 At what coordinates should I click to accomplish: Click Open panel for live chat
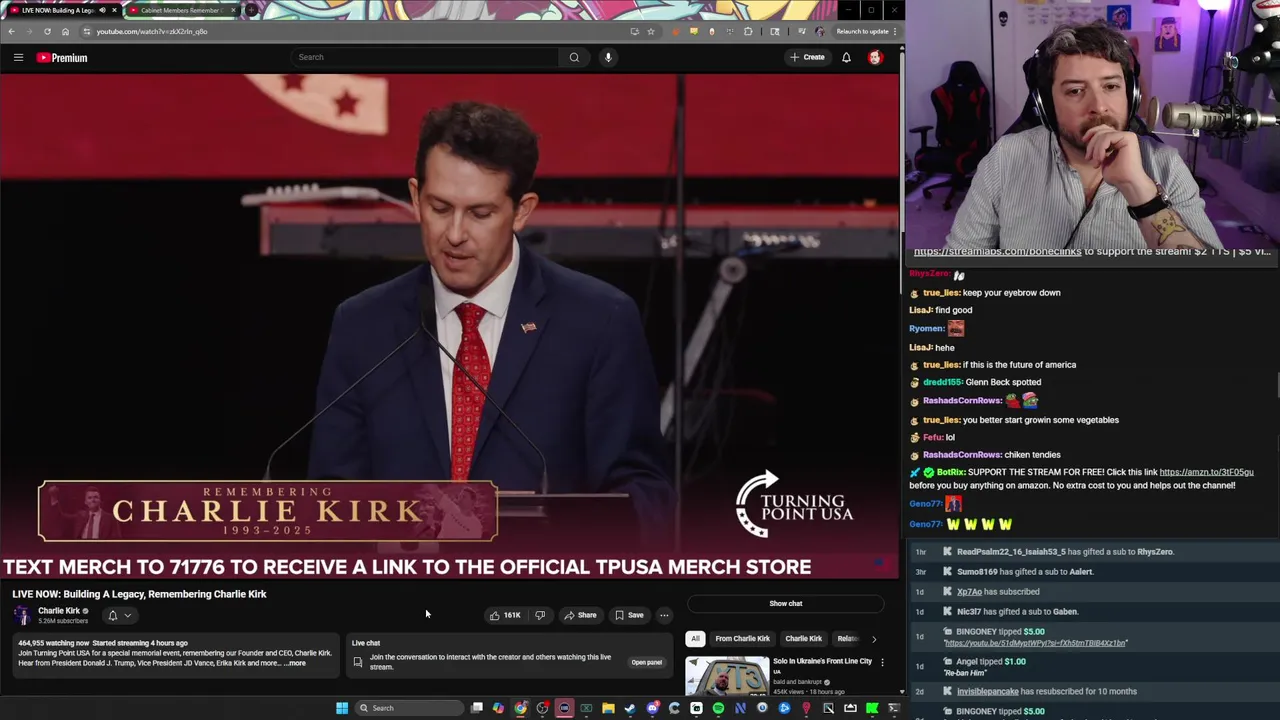tap(646, 662)
